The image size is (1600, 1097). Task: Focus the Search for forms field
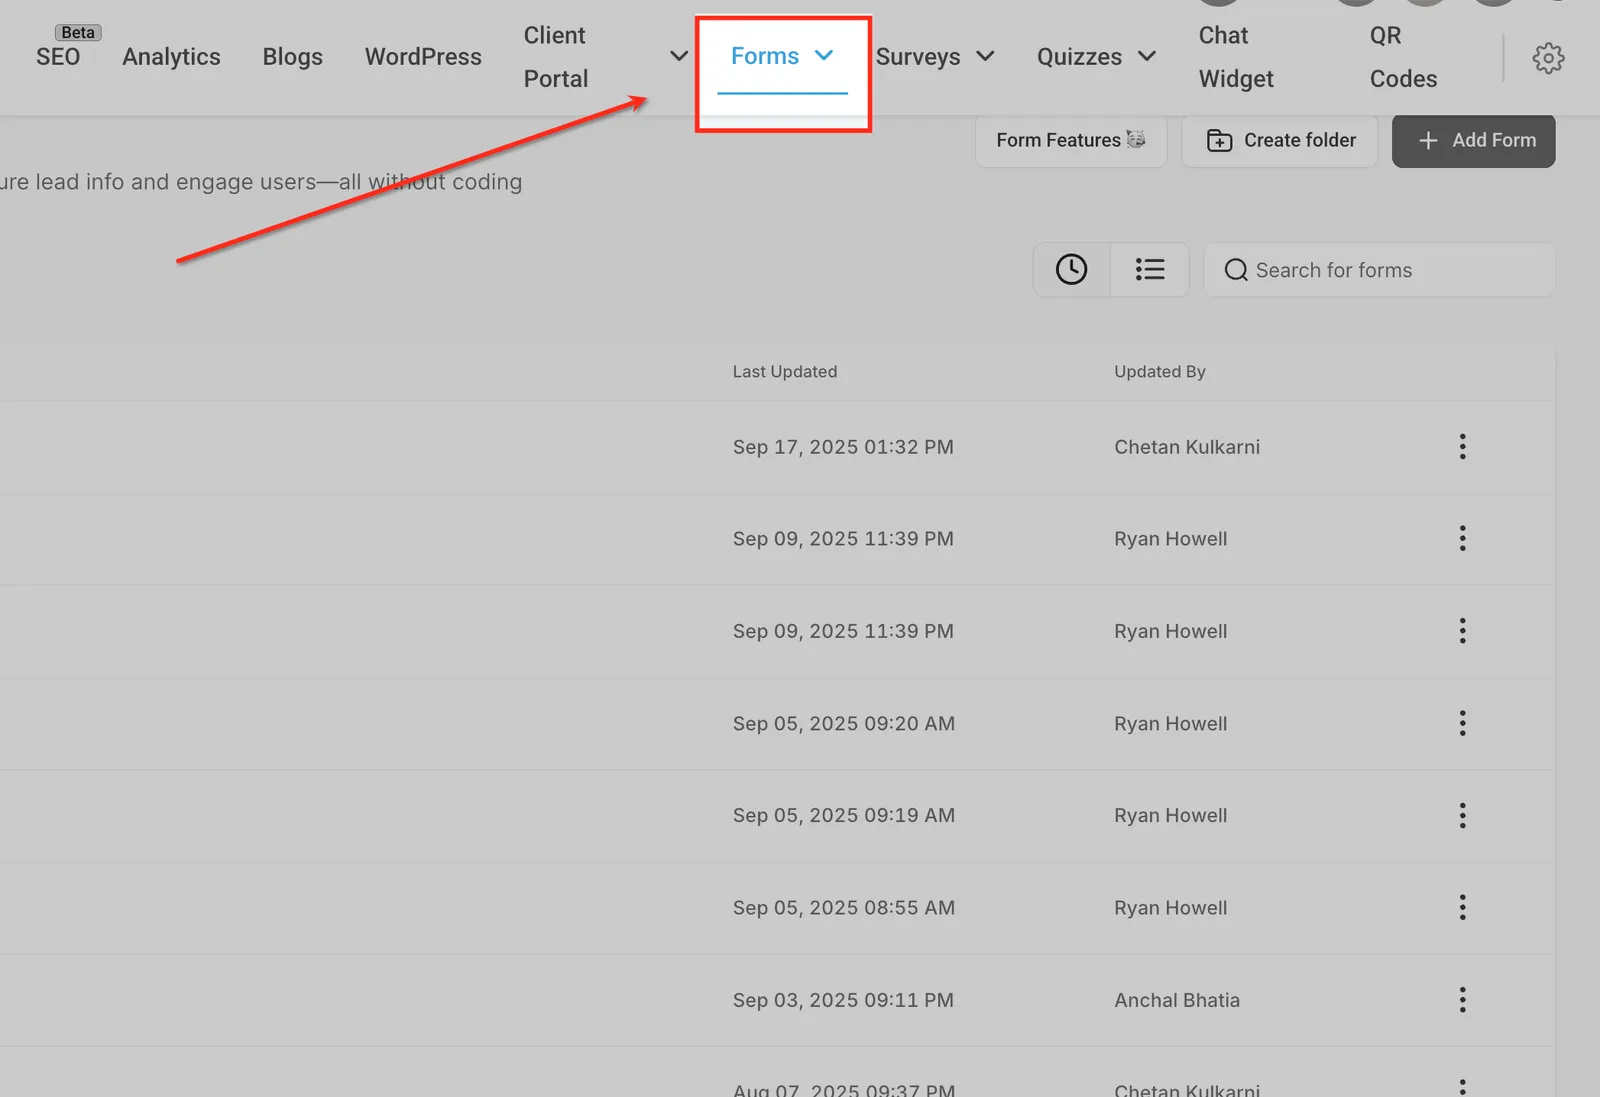click(1379, 270)
